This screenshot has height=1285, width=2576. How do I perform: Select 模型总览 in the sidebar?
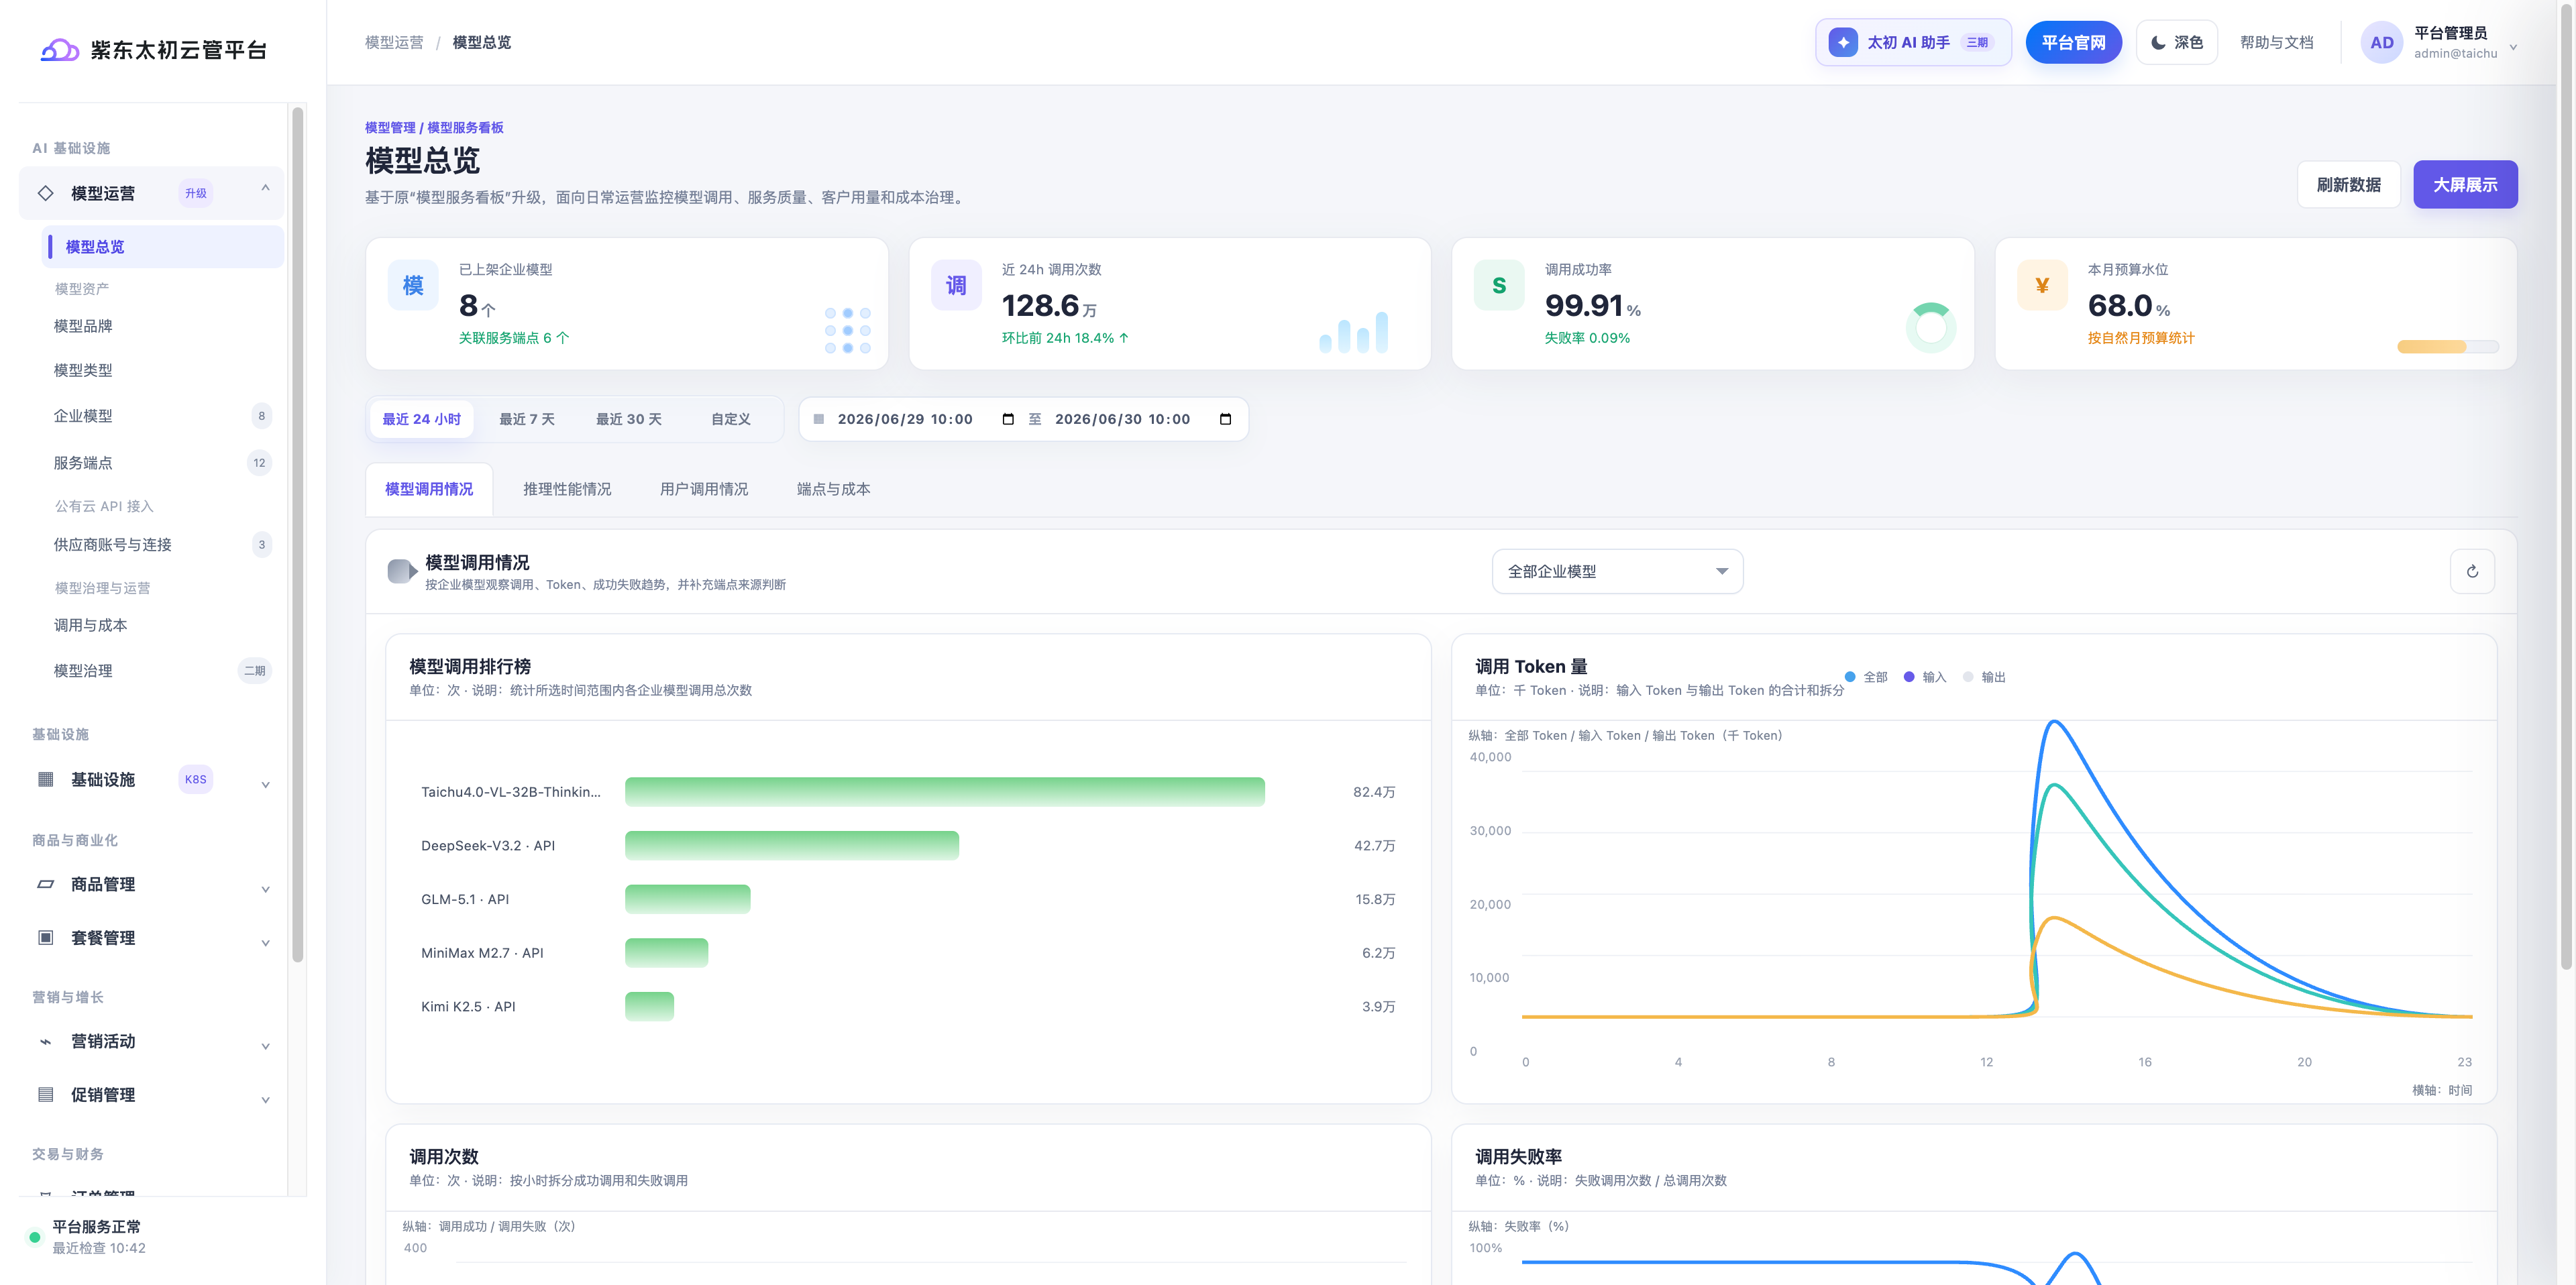tap(163, 247)
